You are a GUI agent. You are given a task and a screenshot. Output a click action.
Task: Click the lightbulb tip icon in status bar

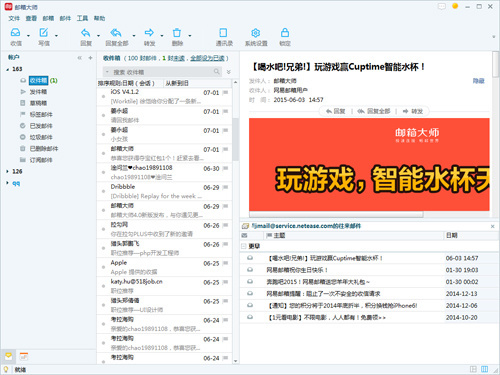[x=5, y=369]
